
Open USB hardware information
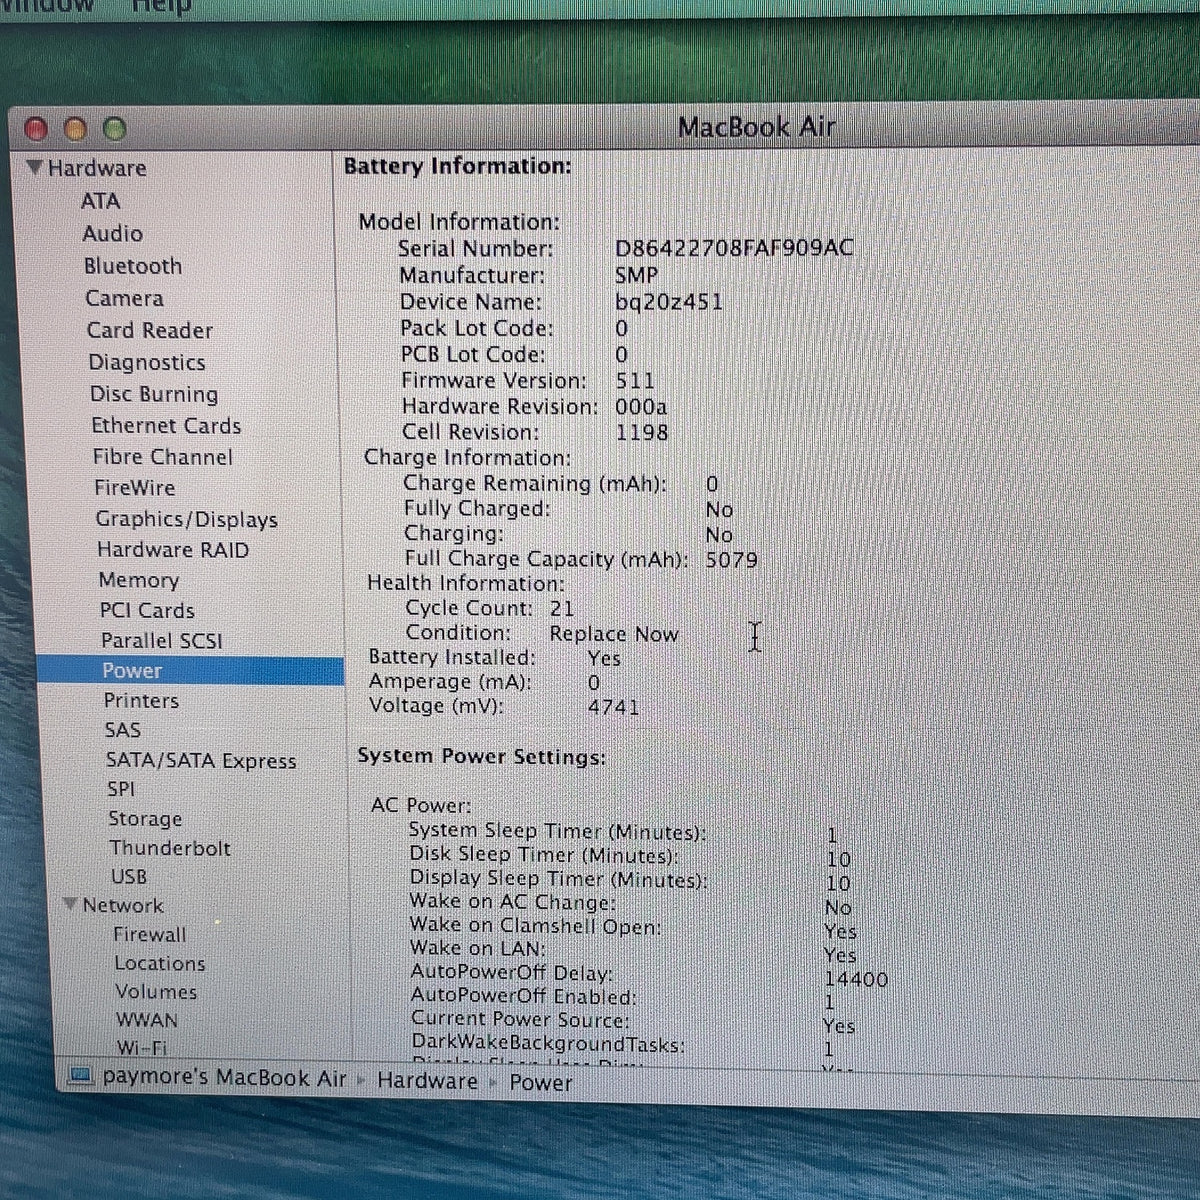coord(128,877)
